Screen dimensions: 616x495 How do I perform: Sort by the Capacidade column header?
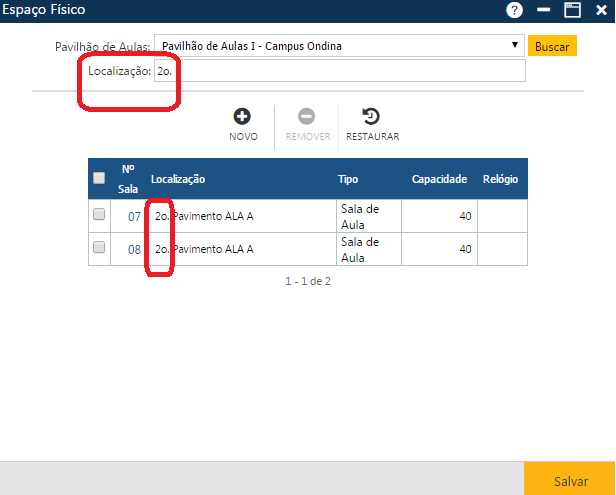pos(439,179)
